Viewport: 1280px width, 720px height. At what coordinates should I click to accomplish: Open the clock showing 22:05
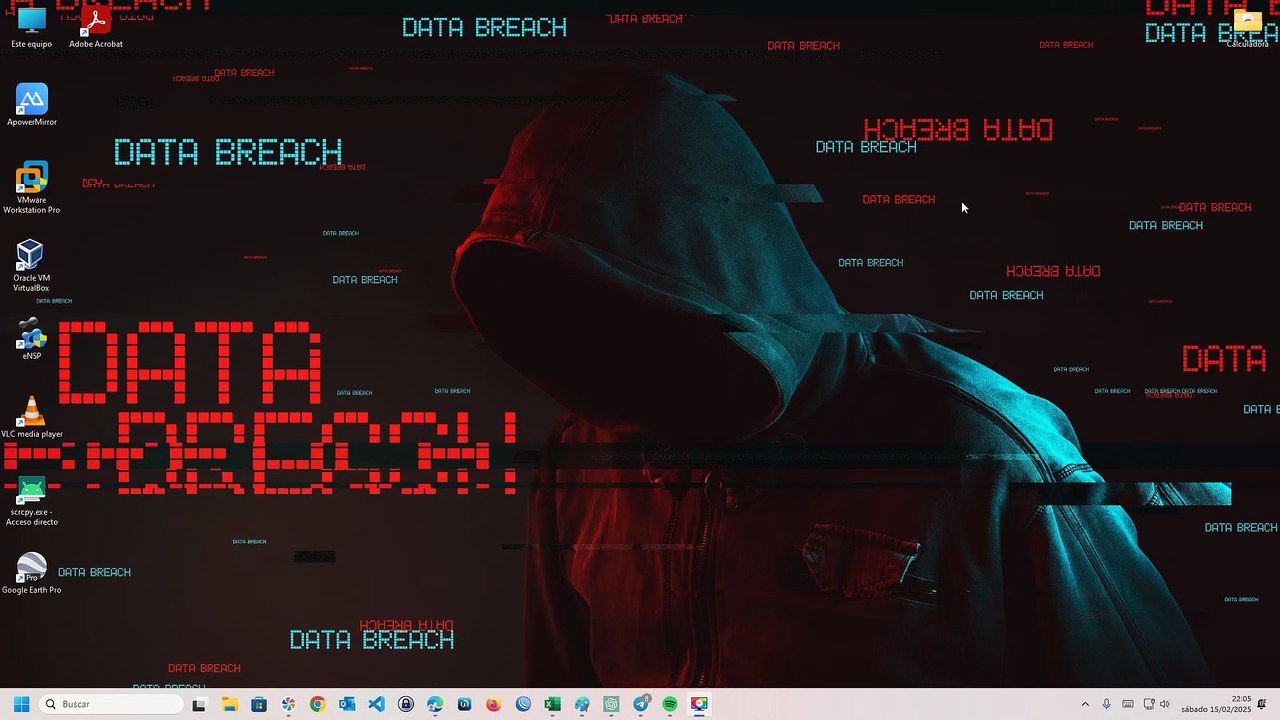pyautogui.click(x=1216, y=704)
